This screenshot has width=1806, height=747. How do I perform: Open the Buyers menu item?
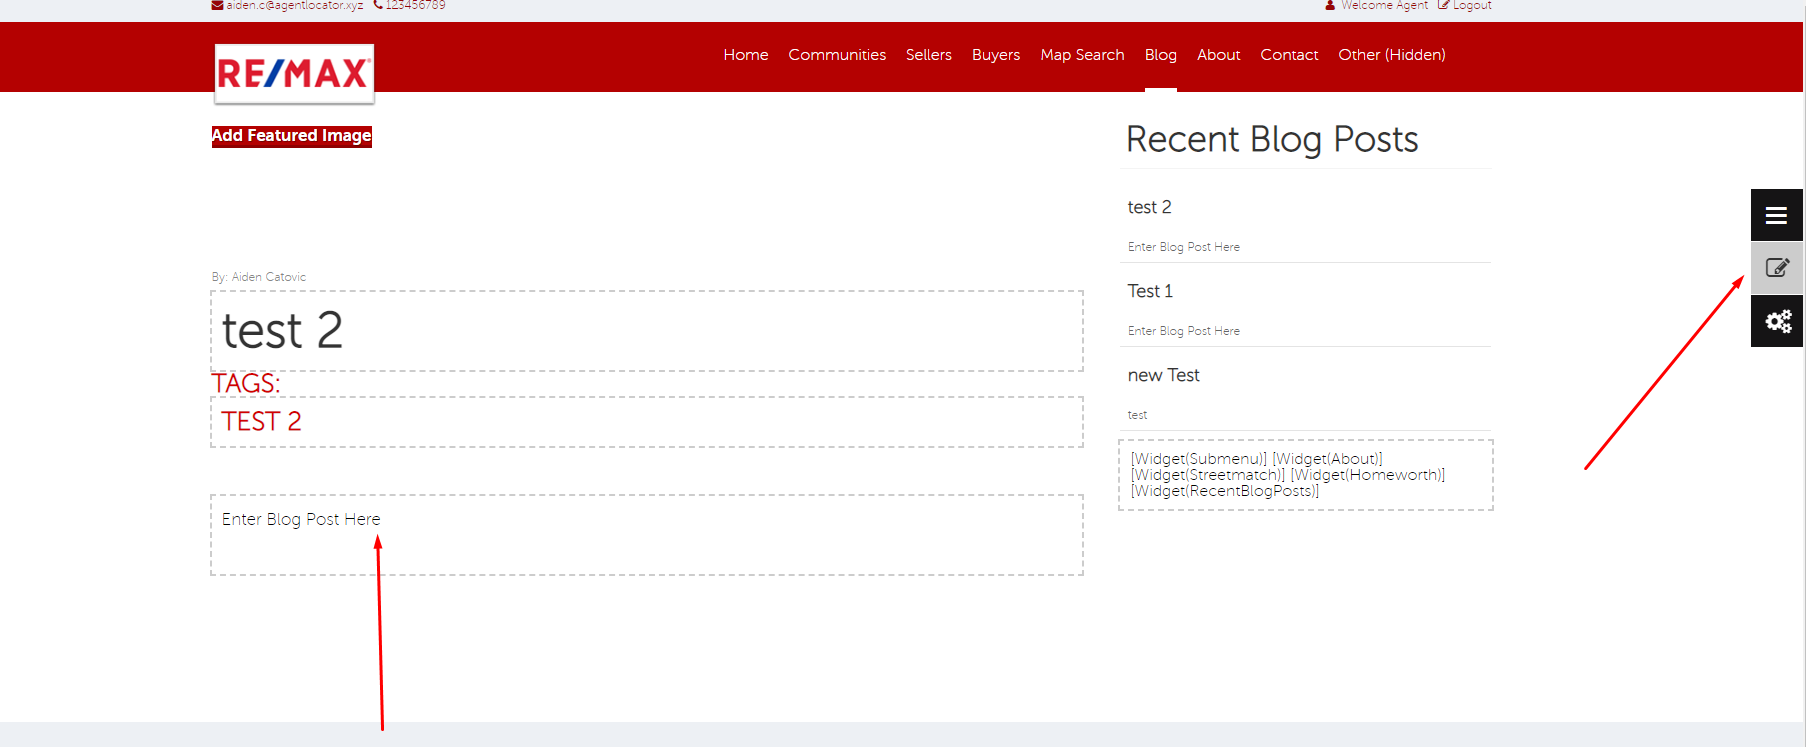[x=996, y=55]
